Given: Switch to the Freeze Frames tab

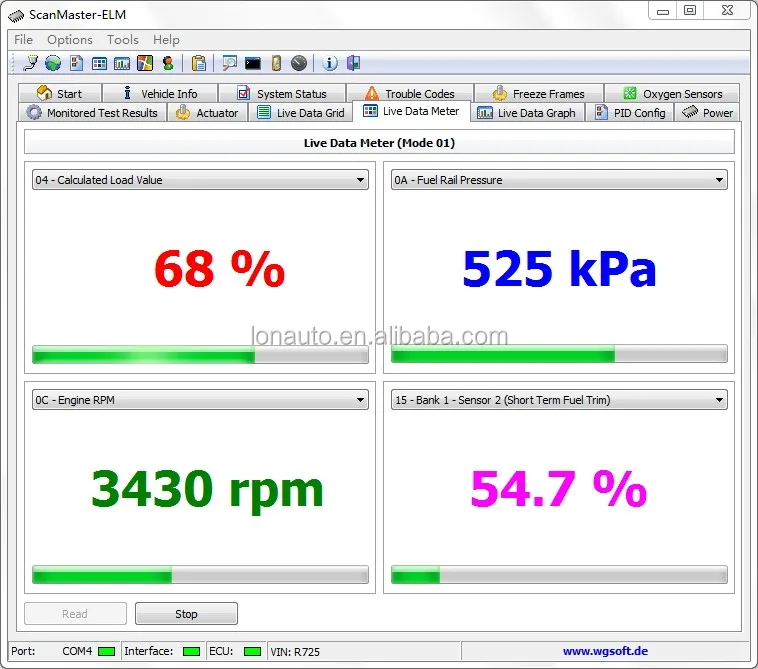Looking at the screenshot, I should [x=539, y=93].
